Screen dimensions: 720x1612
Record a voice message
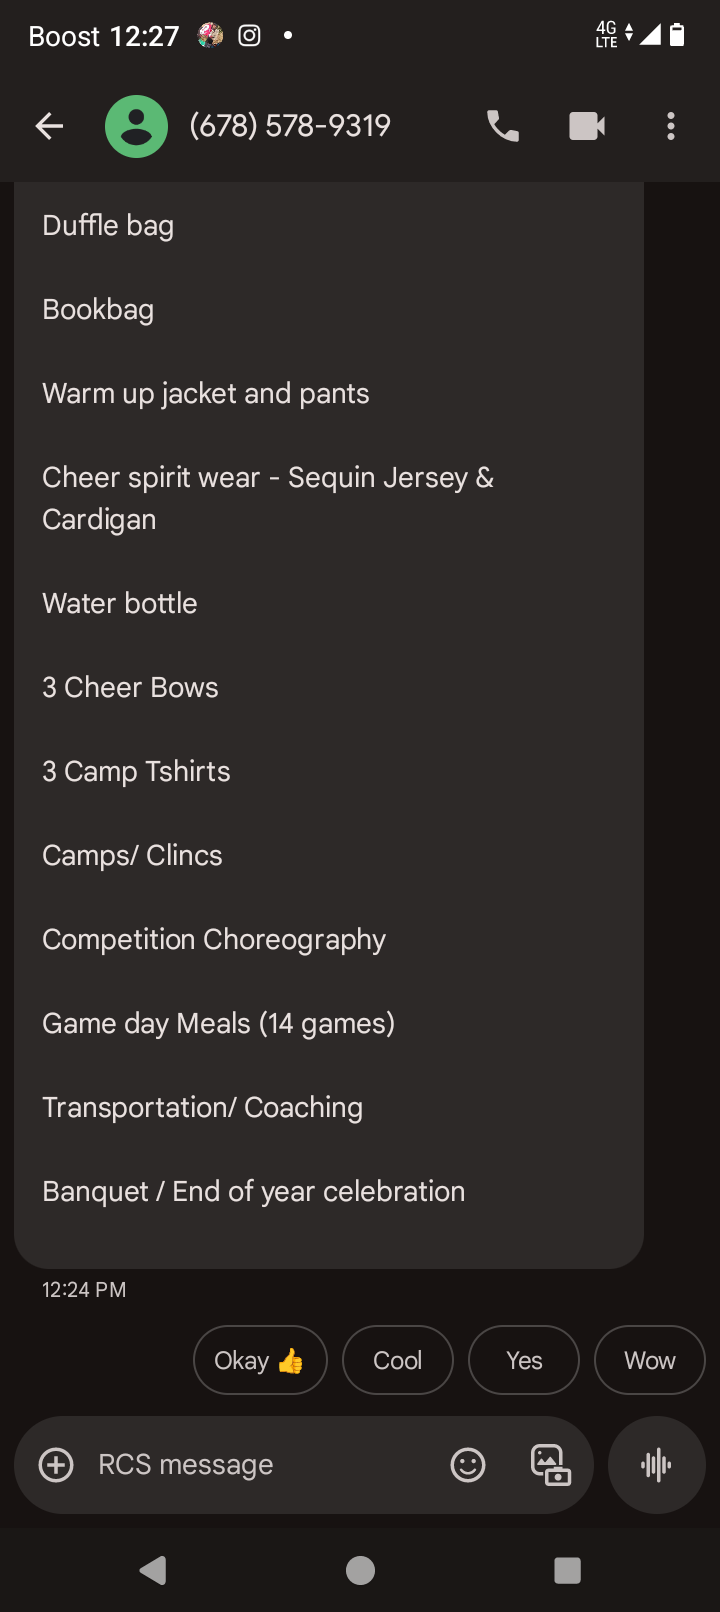tap(656, 1465)
